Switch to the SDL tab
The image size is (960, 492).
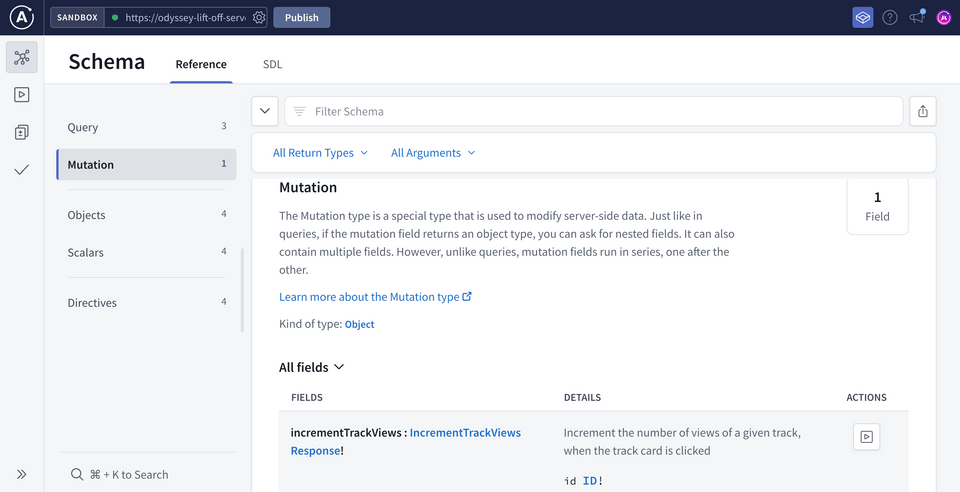pyautogui.click(x=272, y=64)
